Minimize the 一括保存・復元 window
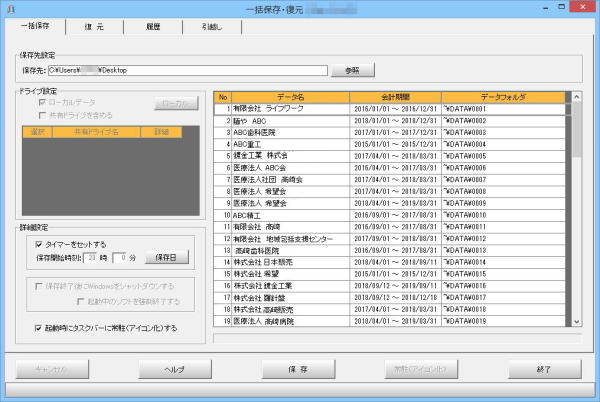This screenshot has height=402, width=600. pos(546,8)
